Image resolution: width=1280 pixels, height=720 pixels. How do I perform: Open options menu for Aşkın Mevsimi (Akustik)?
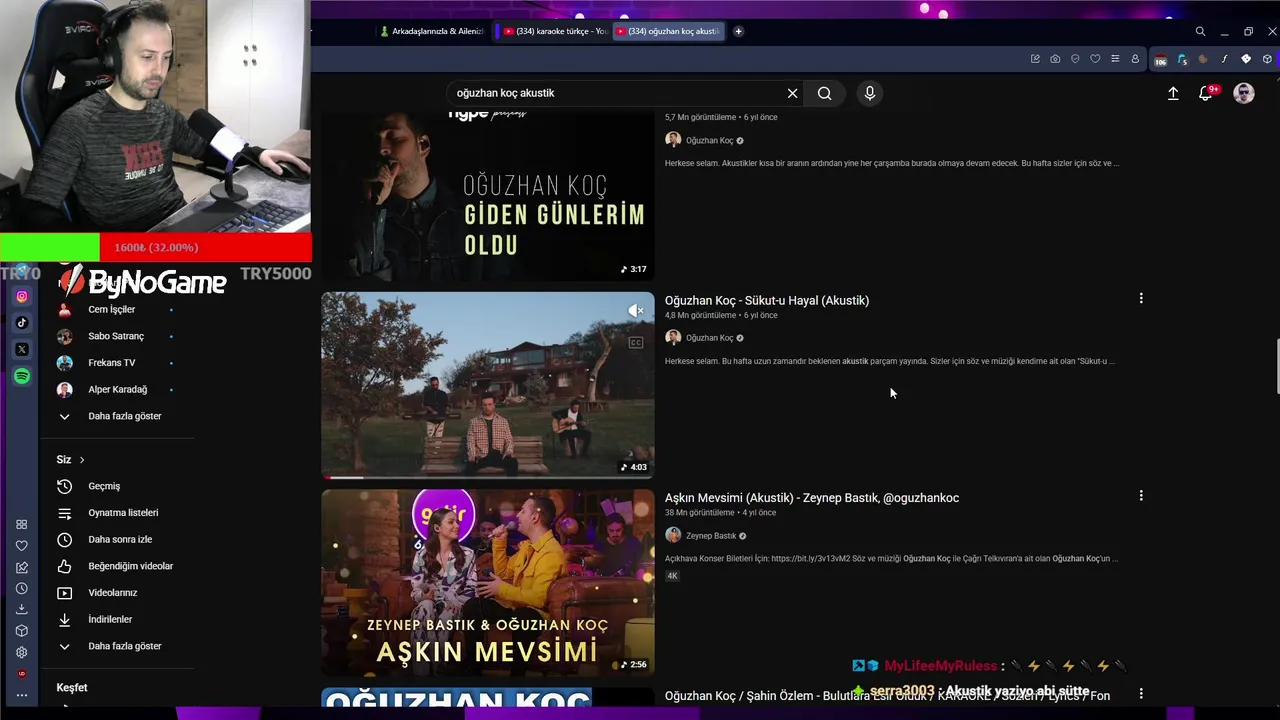(1141, 495)
